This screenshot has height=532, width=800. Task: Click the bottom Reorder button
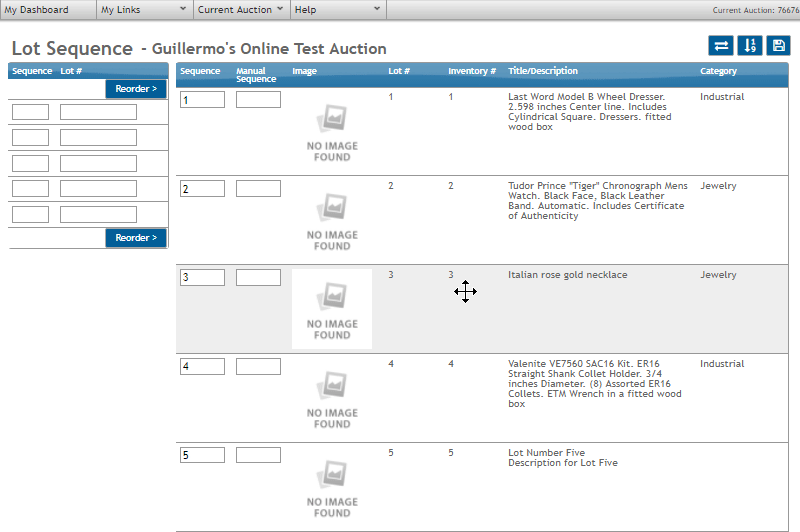point(136,238)
